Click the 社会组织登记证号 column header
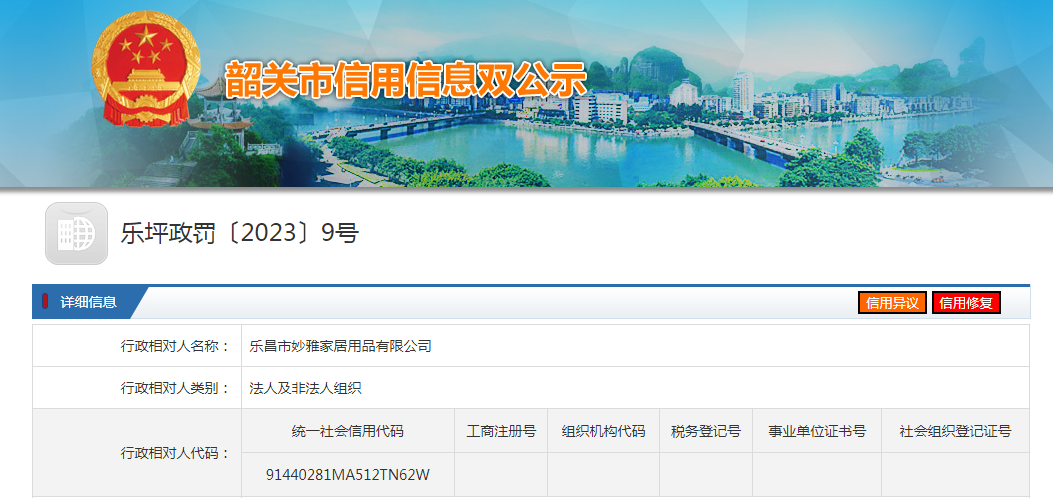The image size is (1053, 498). click(x=955, y=431)
